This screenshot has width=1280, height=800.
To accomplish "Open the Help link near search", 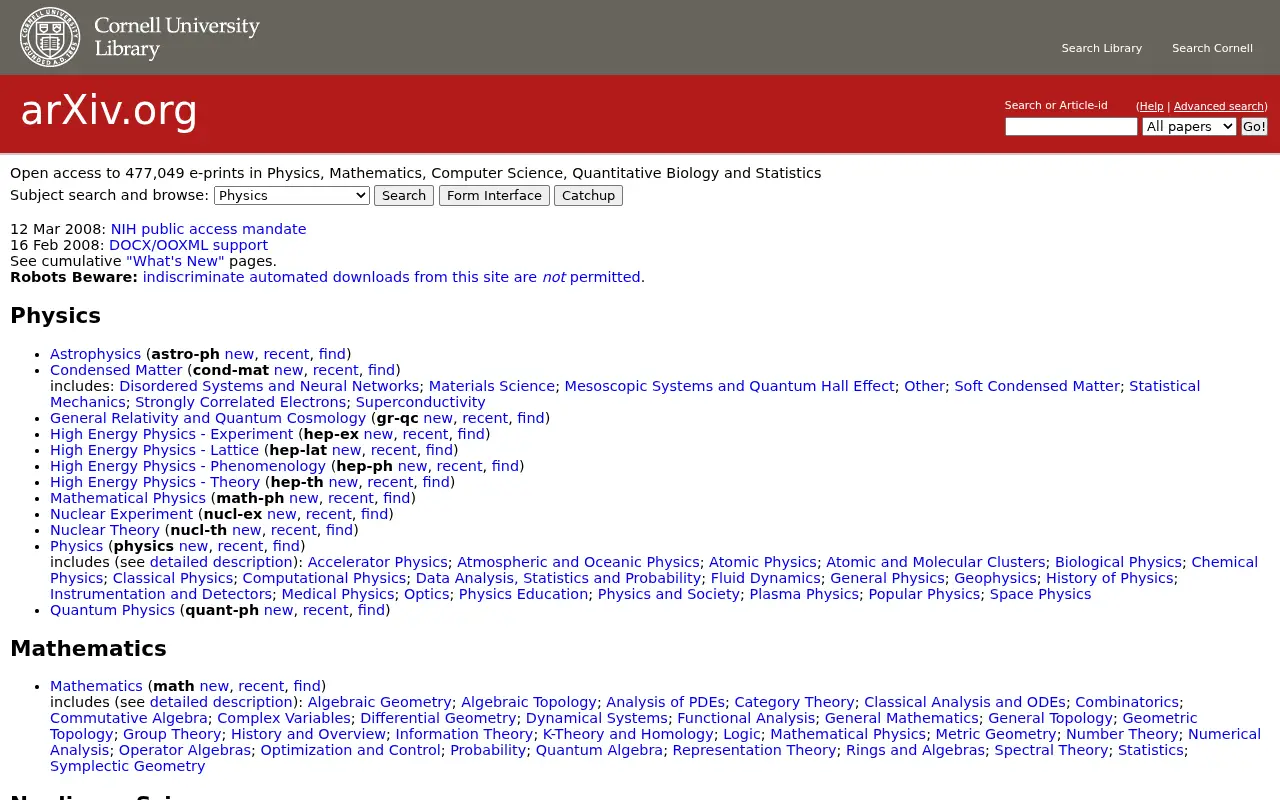I will (1151, 106).
